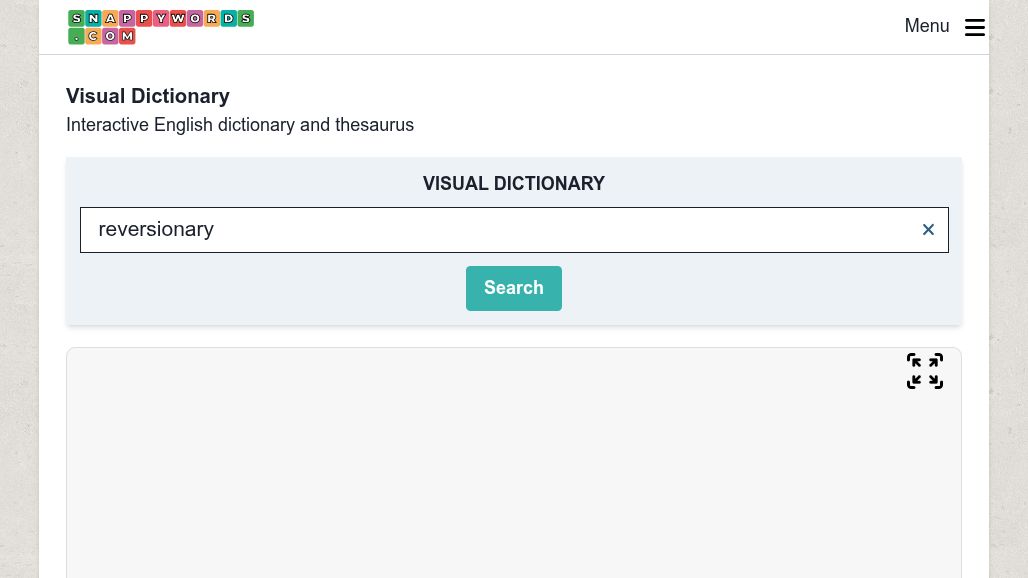Open the Menu item in the header

(x=927, y=26)
